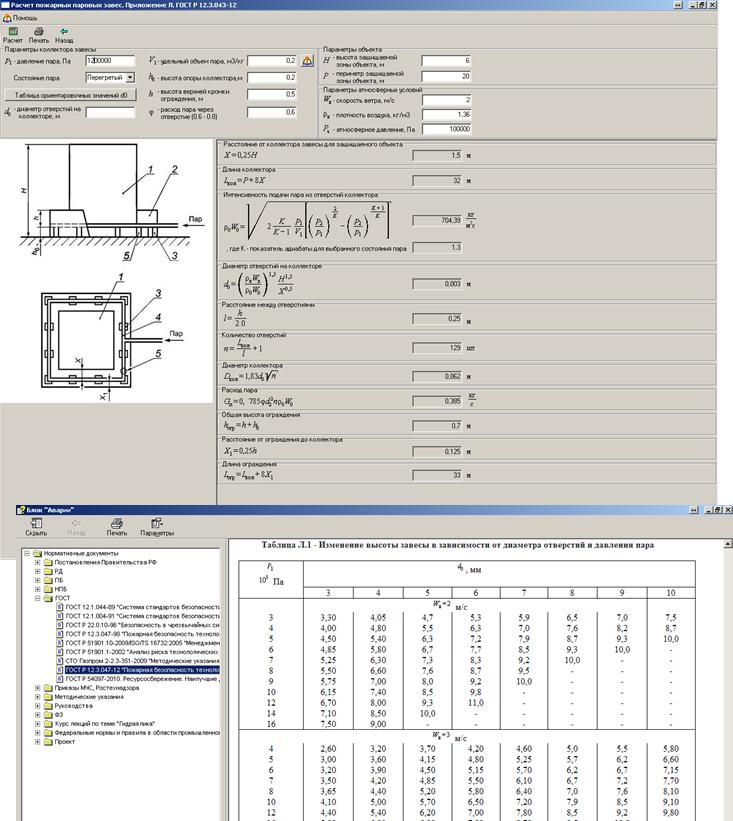Image resolution: width=733 pixels, height=821 pixels.
Task: Click the Скрыть hide icon in help viewer
Action: tap(36, 525)
